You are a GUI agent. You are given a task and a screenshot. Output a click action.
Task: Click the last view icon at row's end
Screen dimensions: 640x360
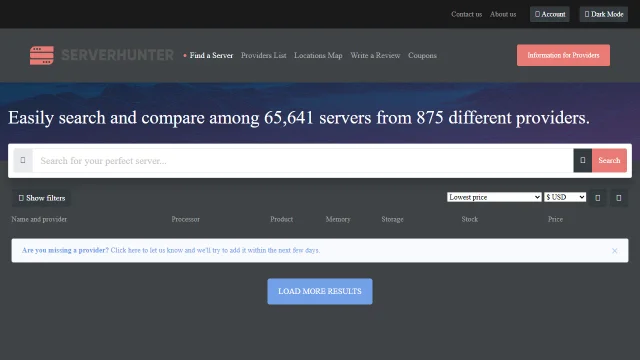(x=618, y=198)
